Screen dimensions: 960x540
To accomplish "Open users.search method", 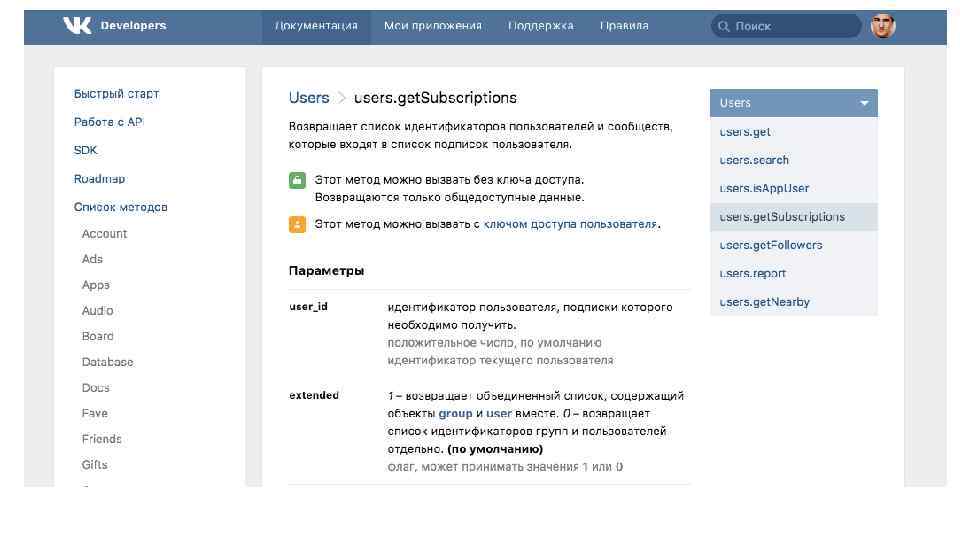I will tap(754, 160).
